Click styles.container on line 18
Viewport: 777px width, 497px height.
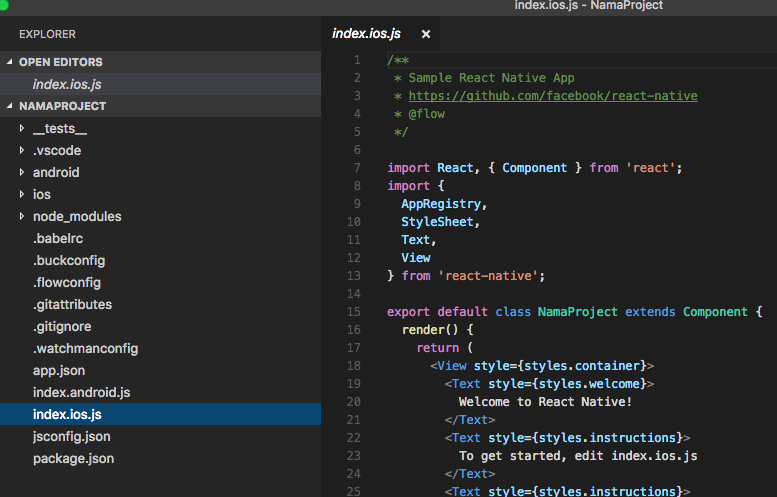click(582, 366)
